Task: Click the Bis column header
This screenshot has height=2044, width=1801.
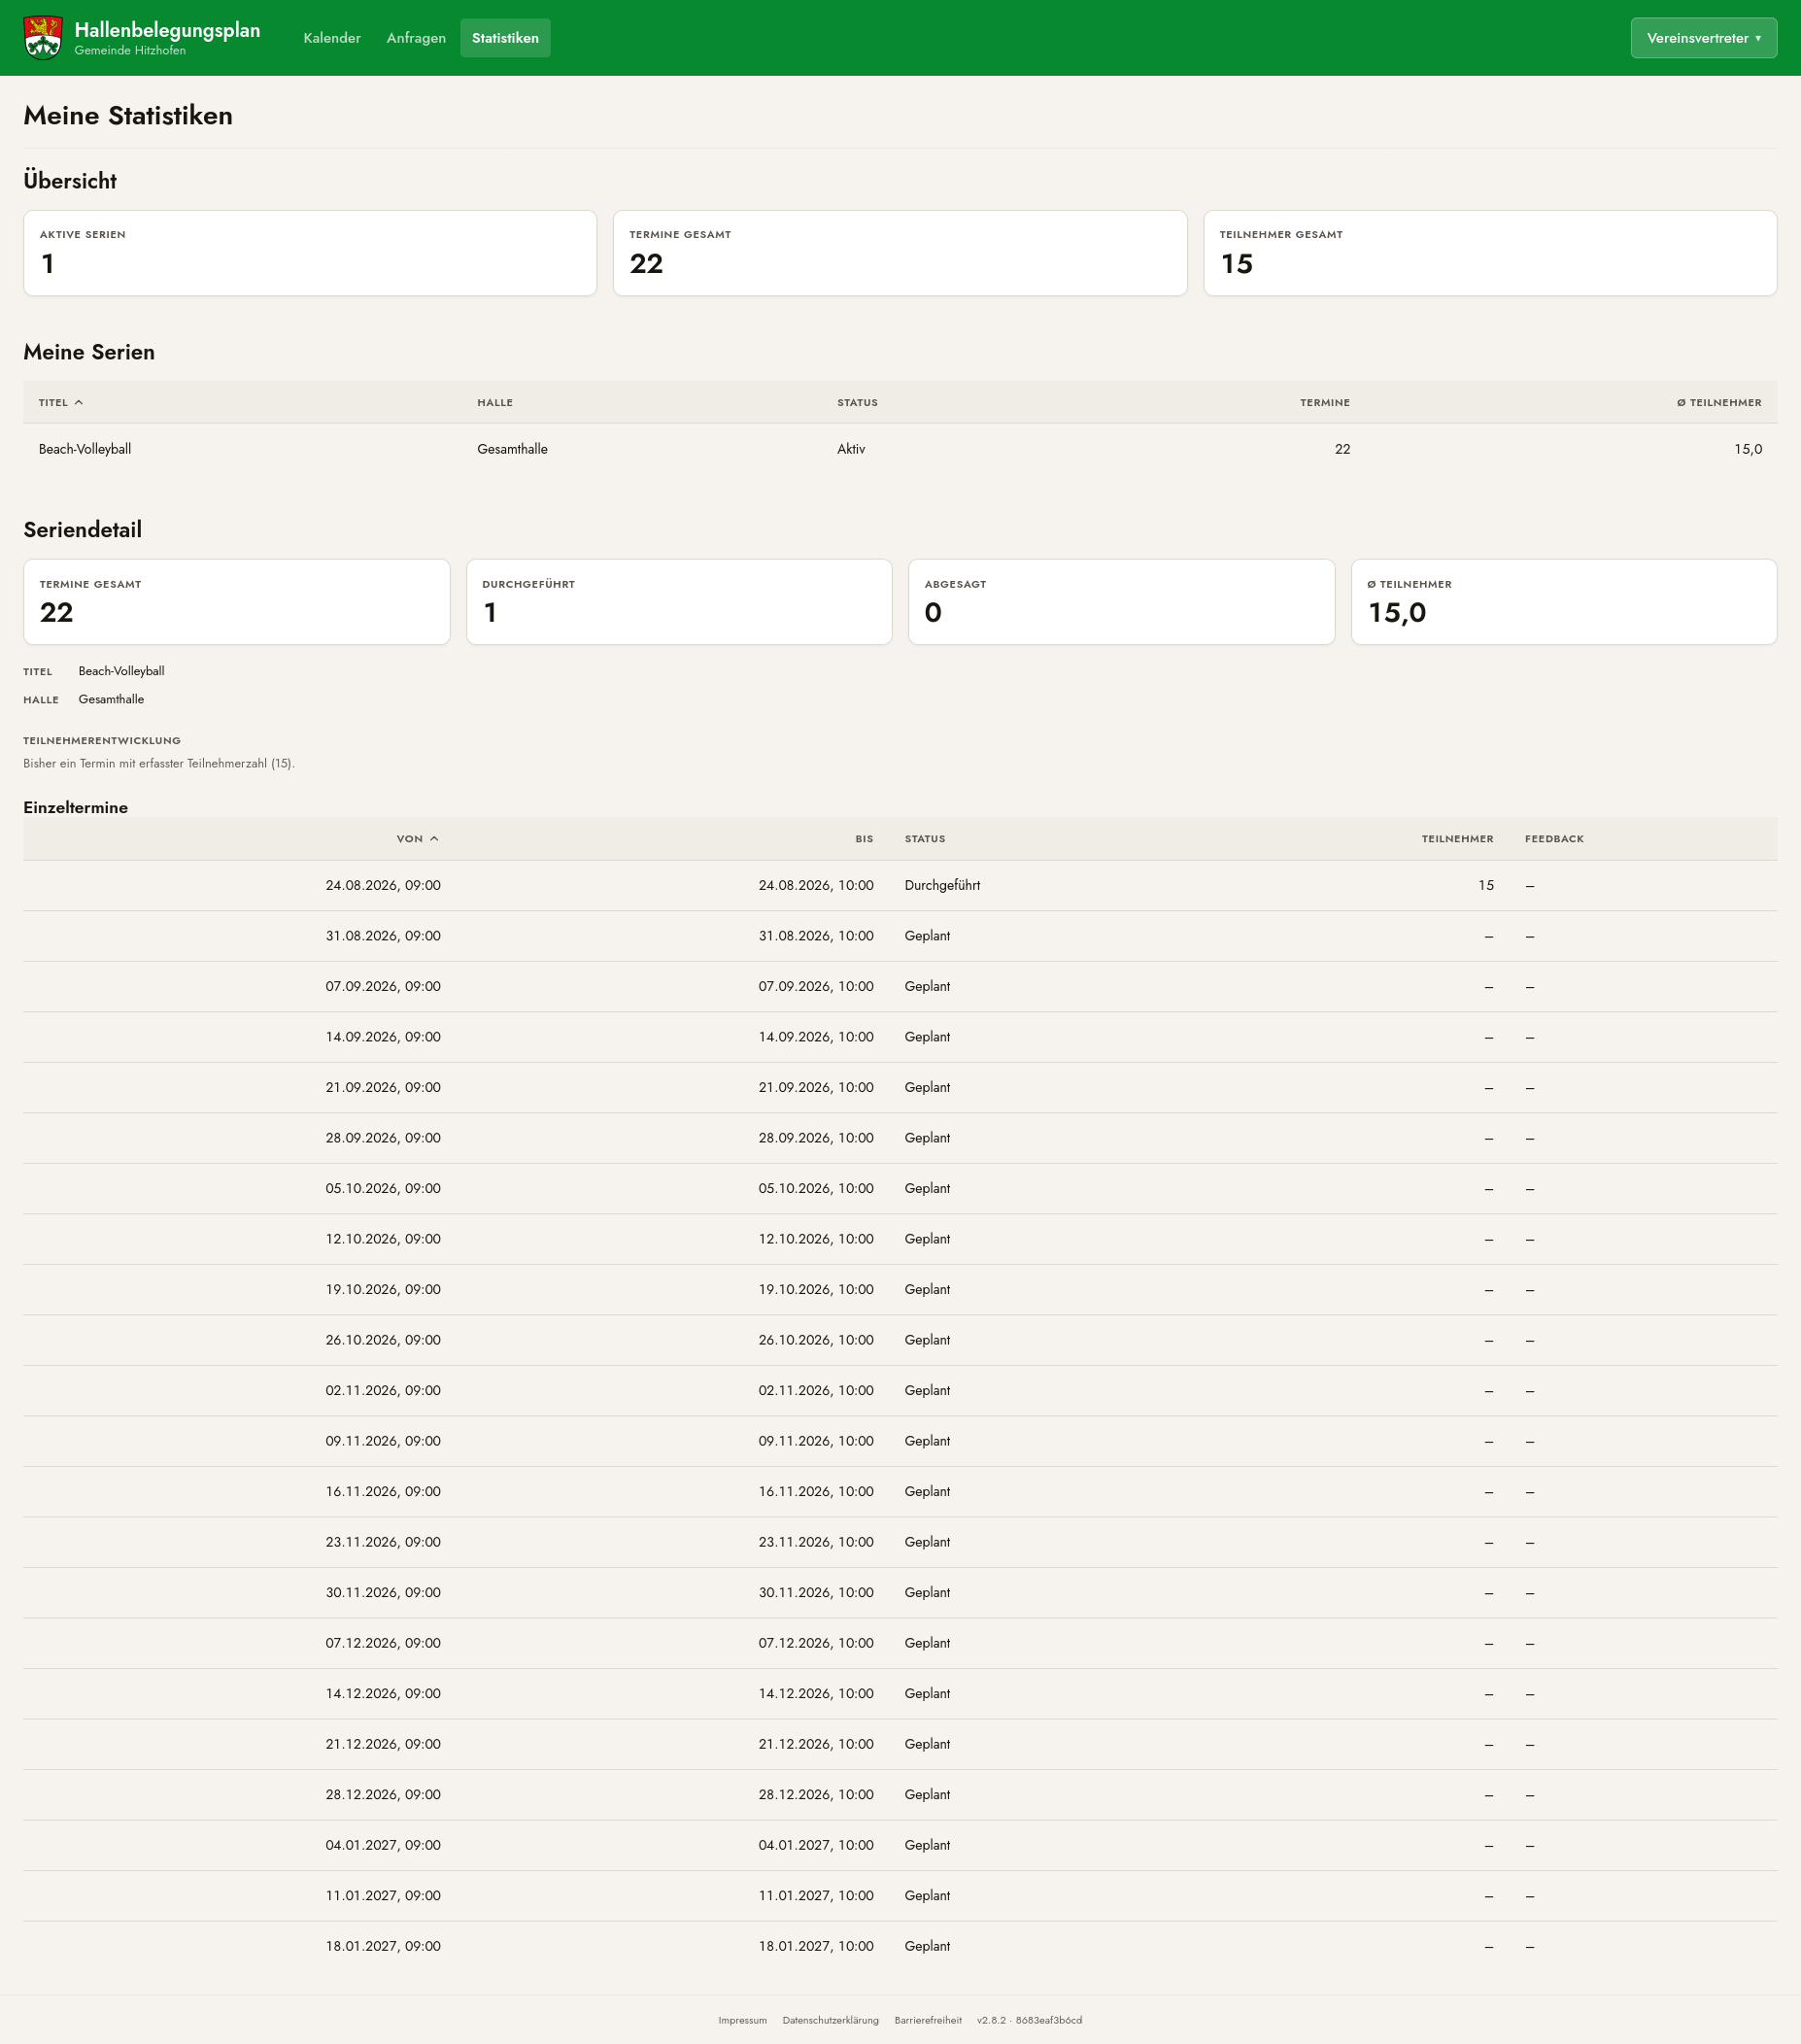Action: click(864, 839)
